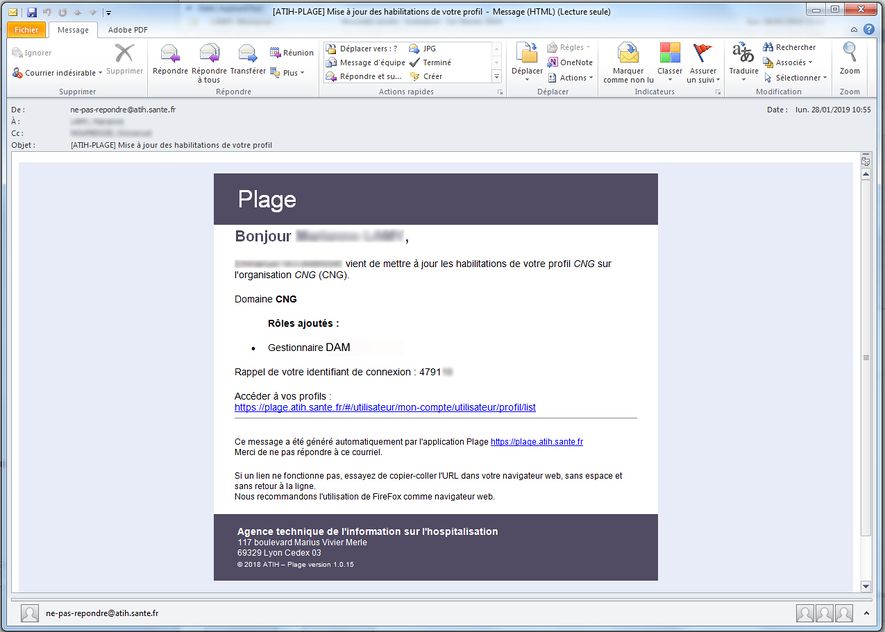
Task: Click the Outlook help question mark
Action: pyautogui.click(x=869, y=29)
